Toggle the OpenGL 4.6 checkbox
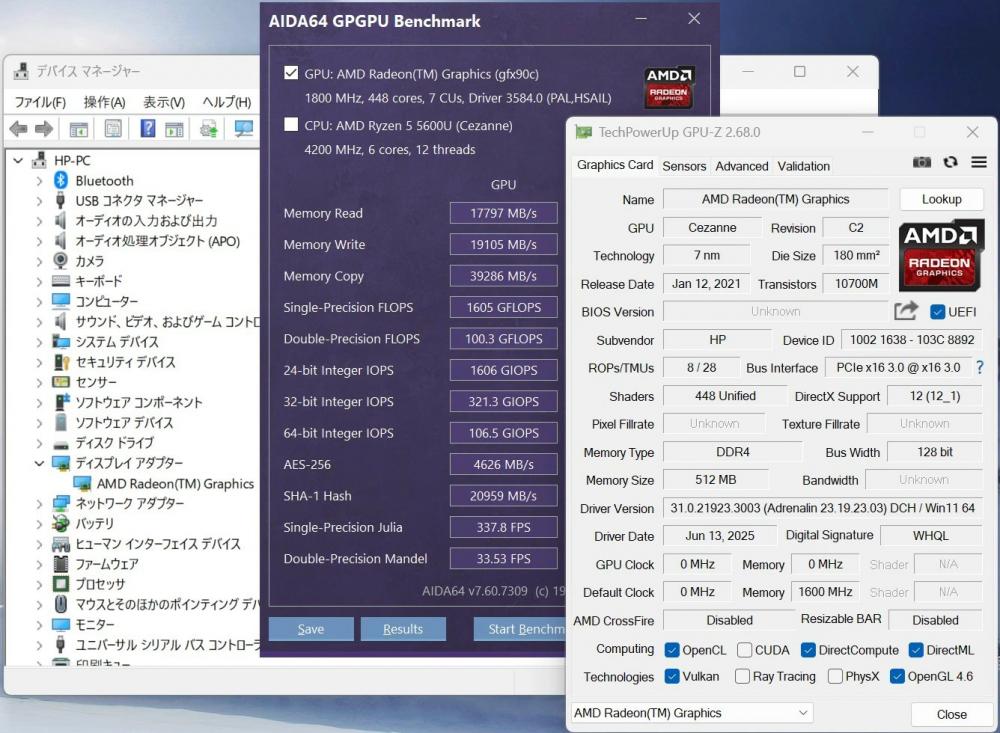 [897, 676]
